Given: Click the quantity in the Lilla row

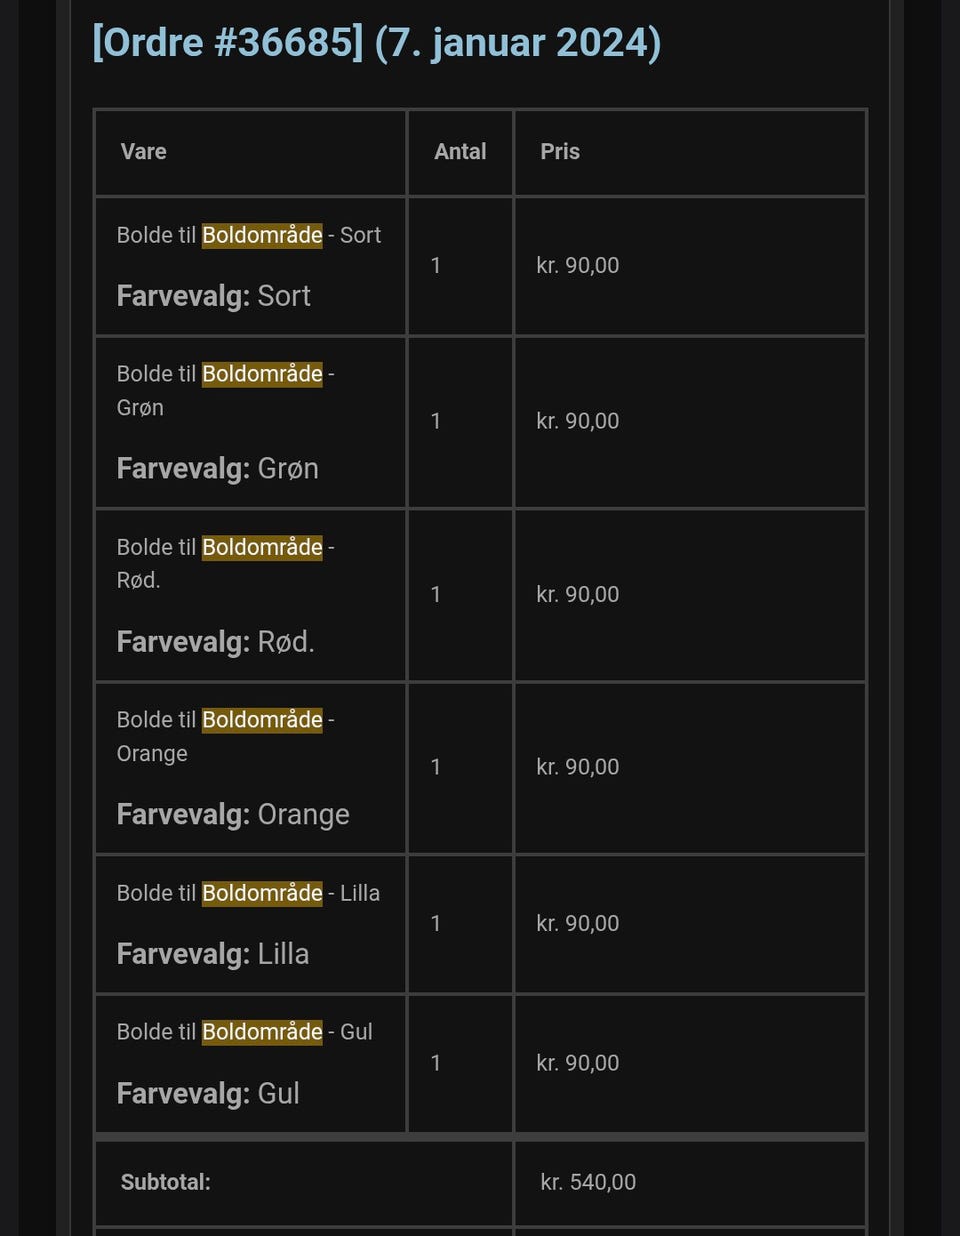Looking at the screenshot, I should (x=436, y=923).
